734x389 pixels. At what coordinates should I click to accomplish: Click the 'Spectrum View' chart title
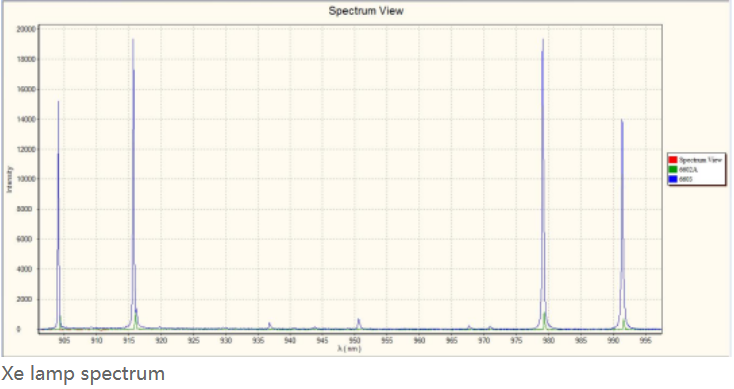pyautogui.click(x=366, y=11)
